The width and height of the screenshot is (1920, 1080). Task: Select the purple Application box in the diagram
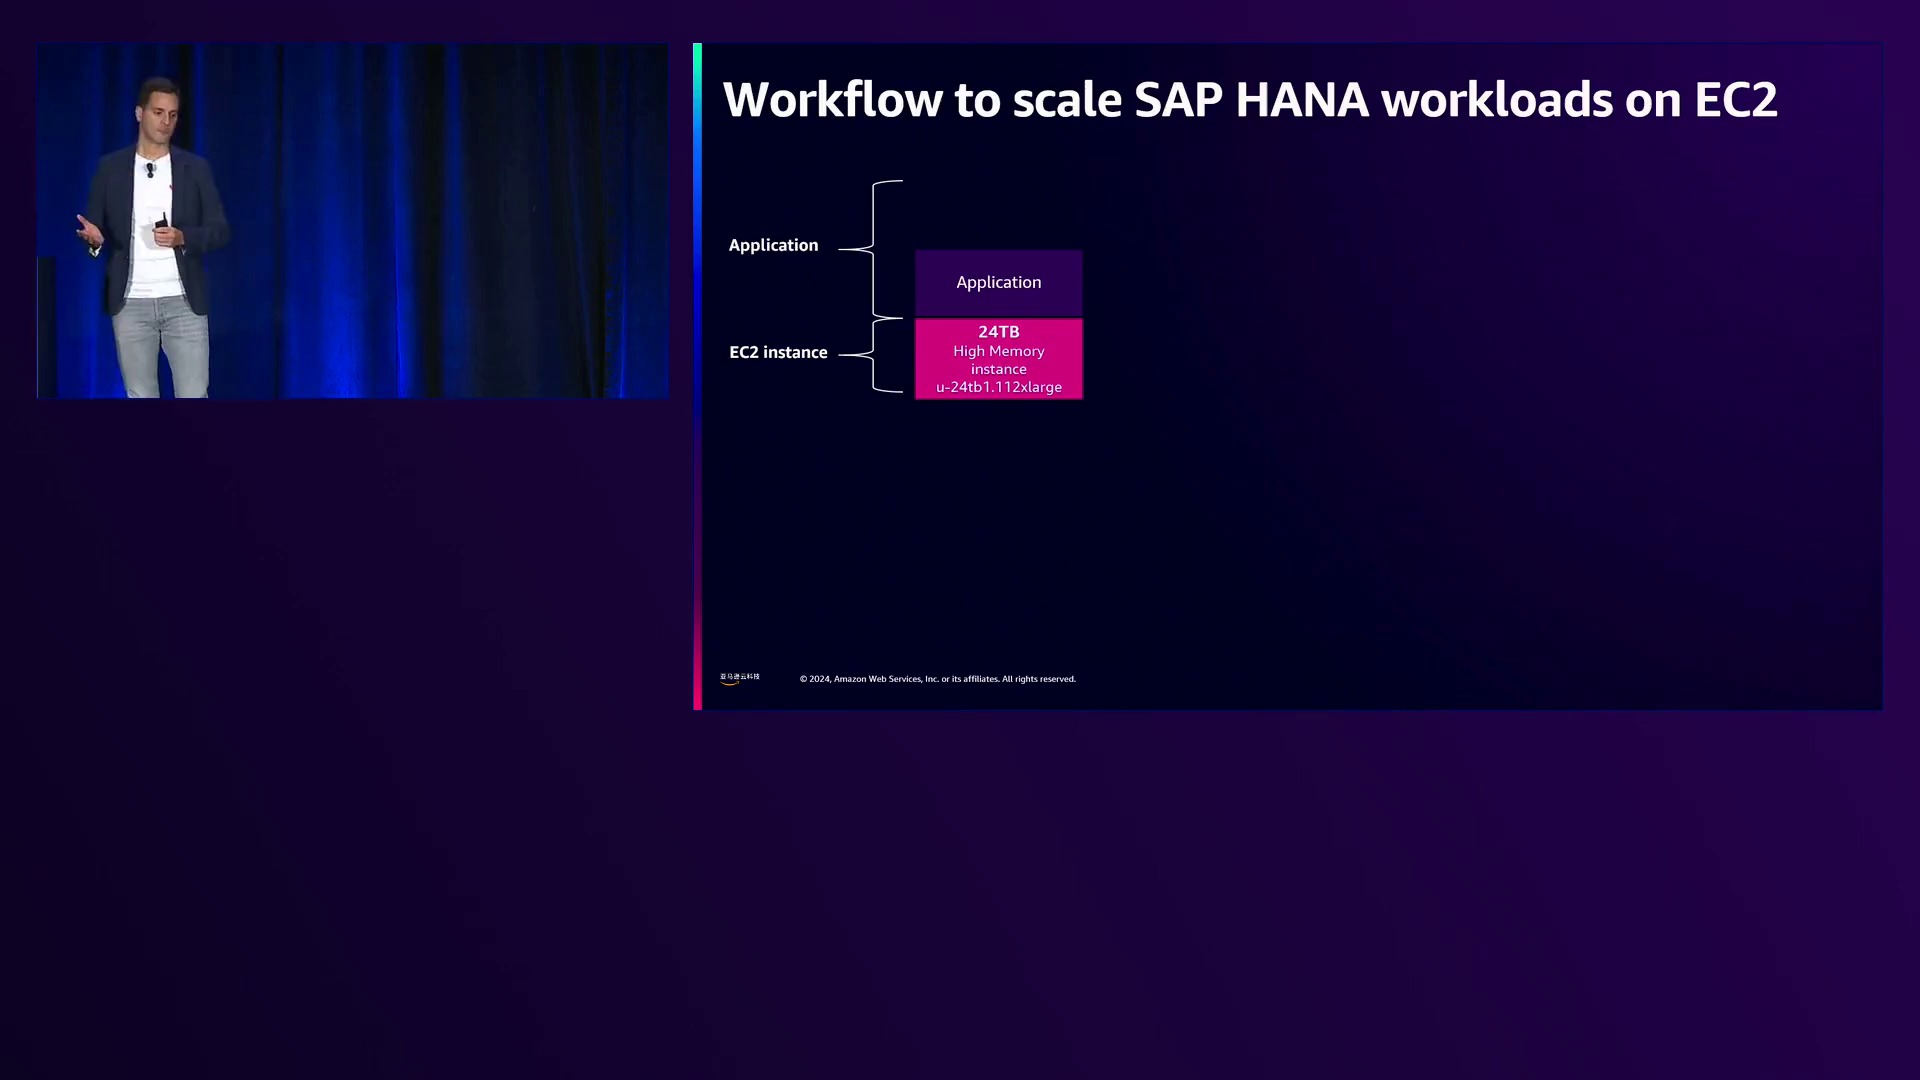(x=999, y=283)
